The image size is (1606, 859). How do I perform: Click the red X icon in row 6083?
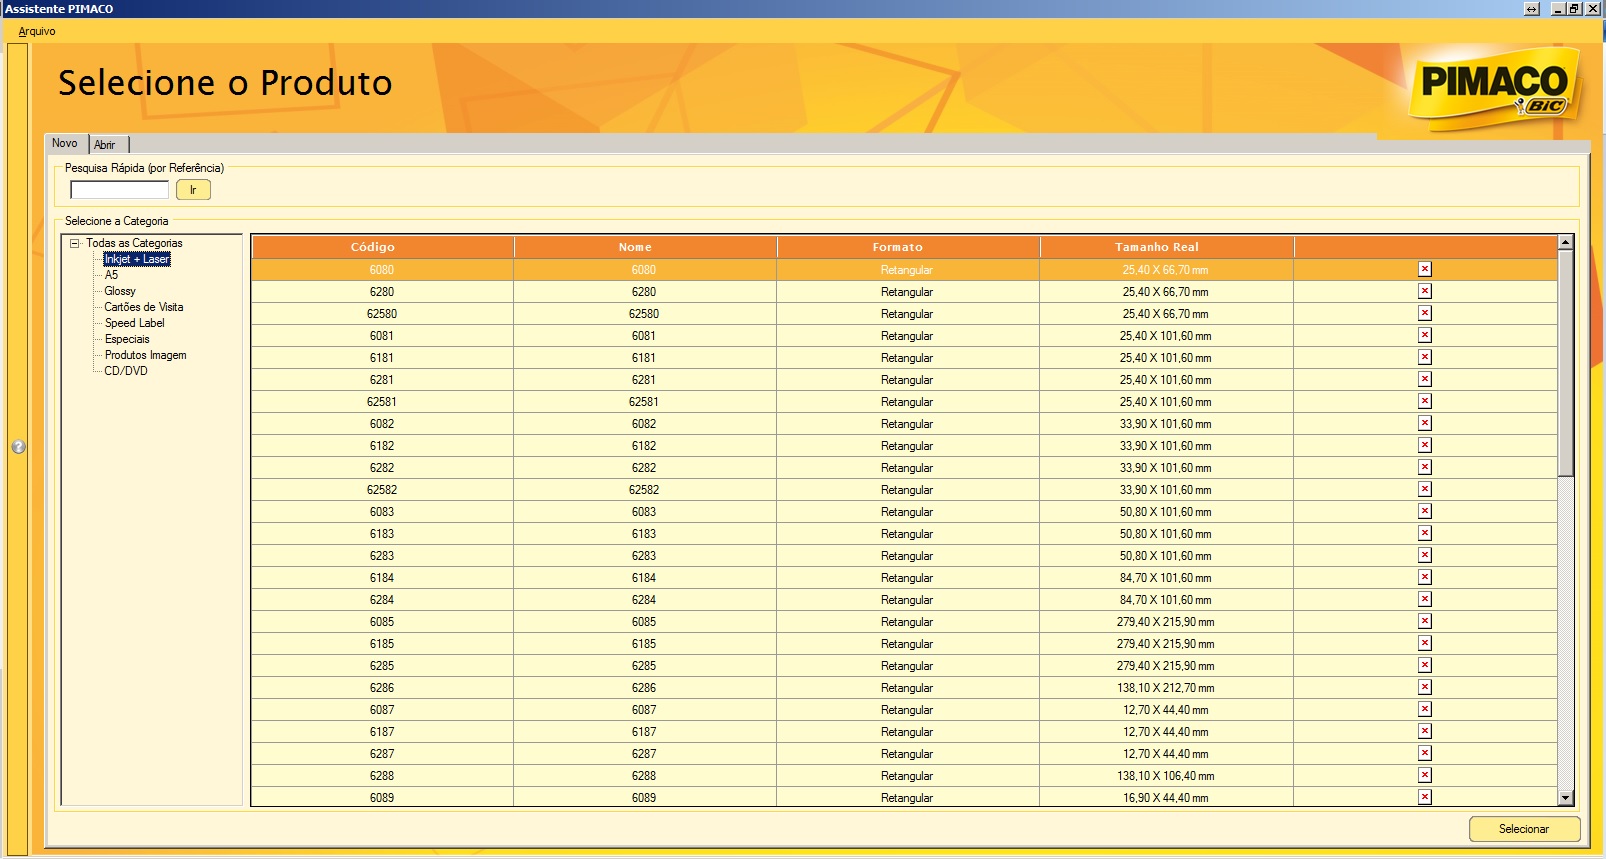tap(1425, 511)
